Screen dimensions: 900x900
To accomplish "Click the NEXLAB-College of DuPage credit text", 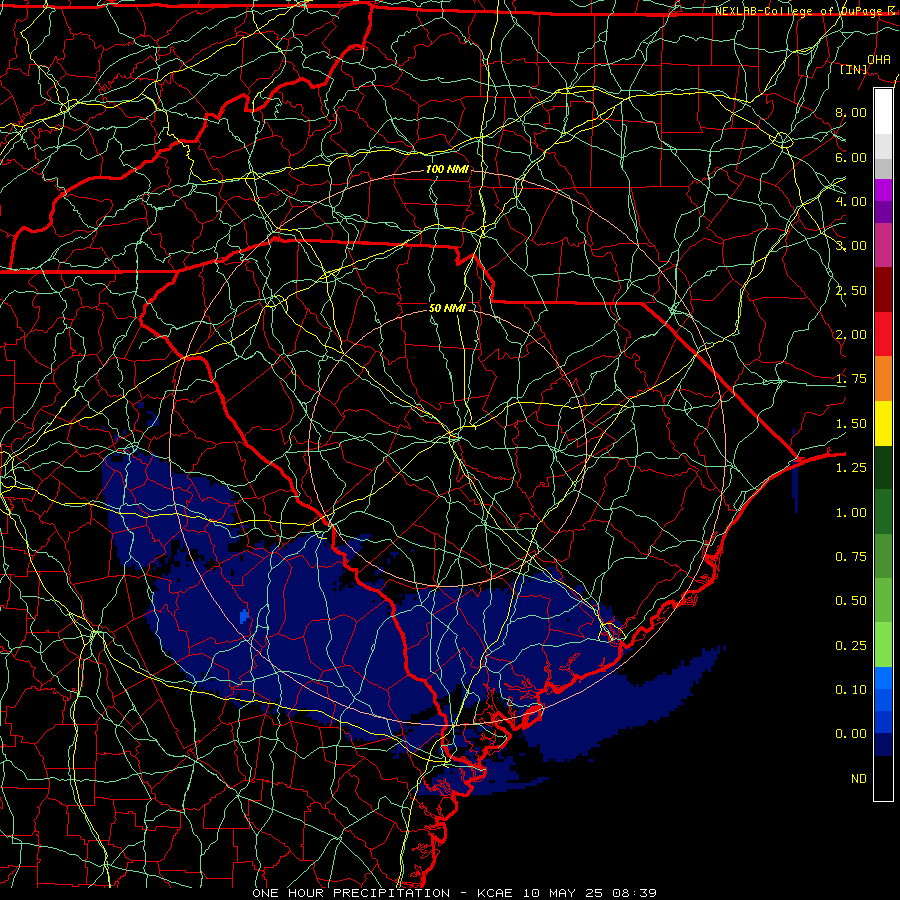I will (x=804, y=11).
